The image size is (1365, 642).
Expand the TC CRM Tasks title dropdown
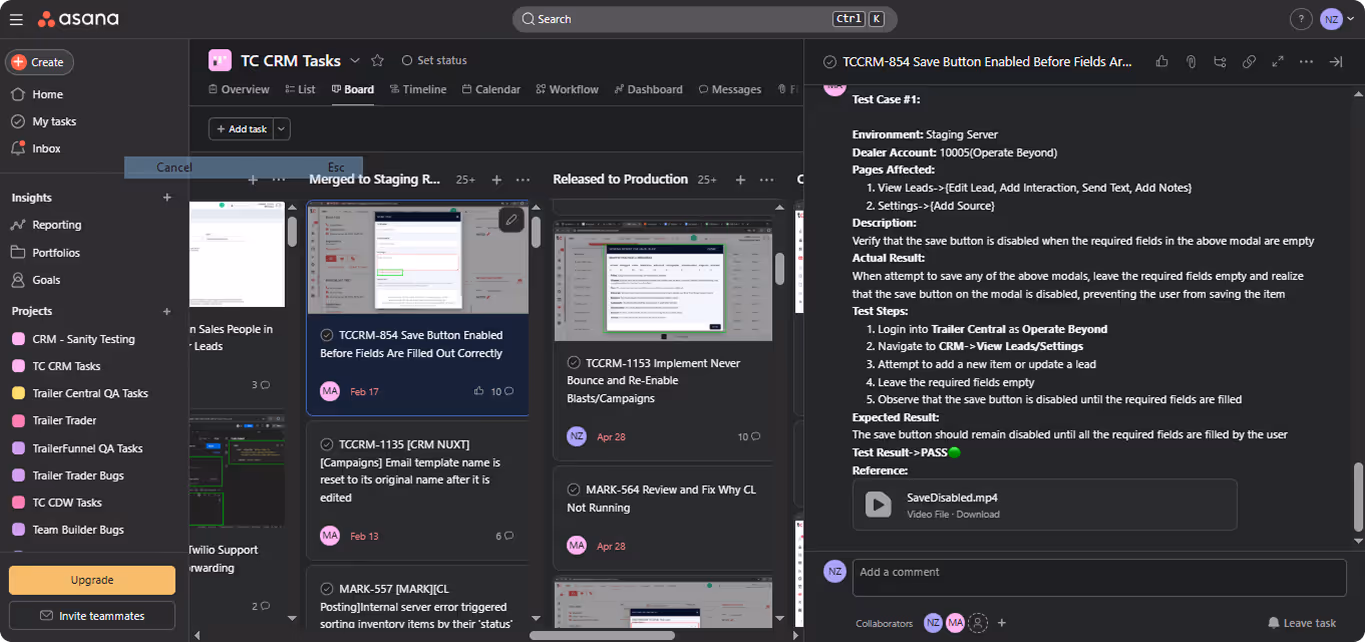click(354, 61)
